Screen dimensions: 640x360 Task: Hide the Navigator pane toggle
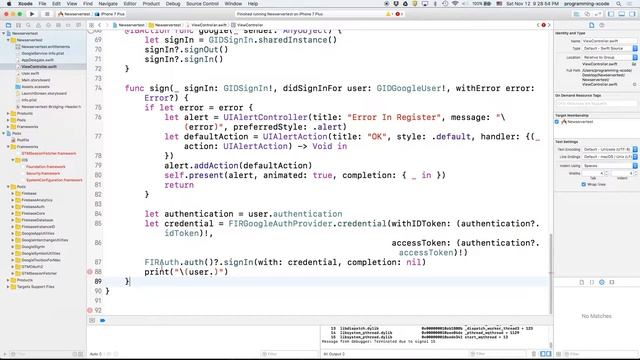[611, 14]
